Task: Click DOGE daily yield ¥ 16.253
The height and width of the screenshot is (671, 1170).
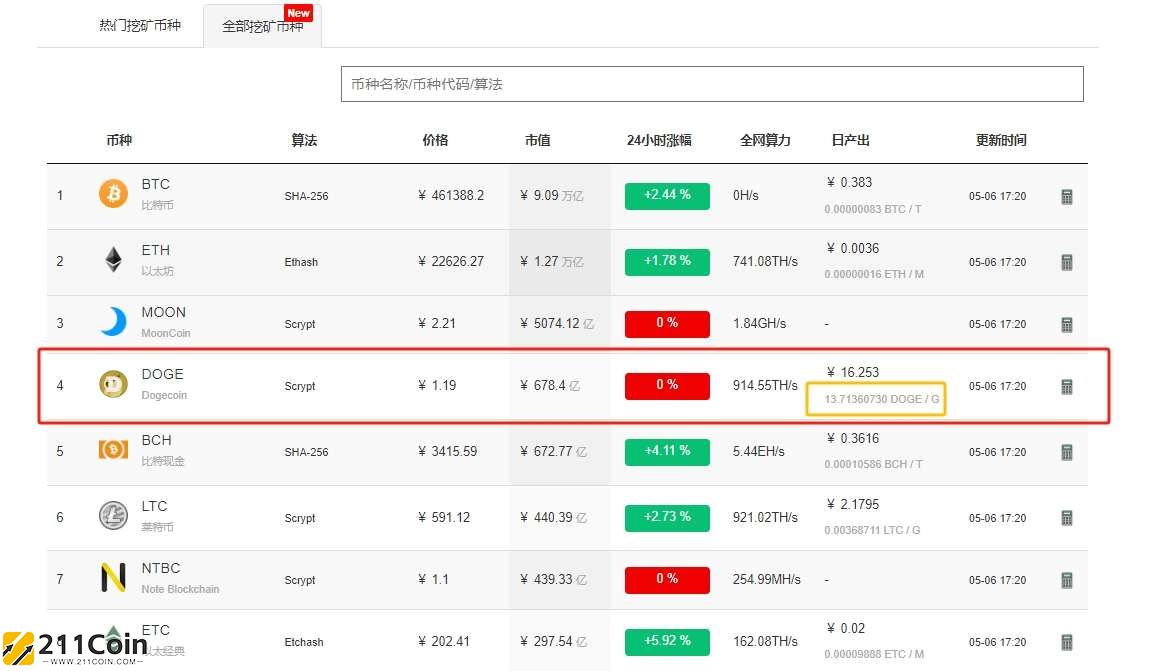Action: (x=853, y=372)
